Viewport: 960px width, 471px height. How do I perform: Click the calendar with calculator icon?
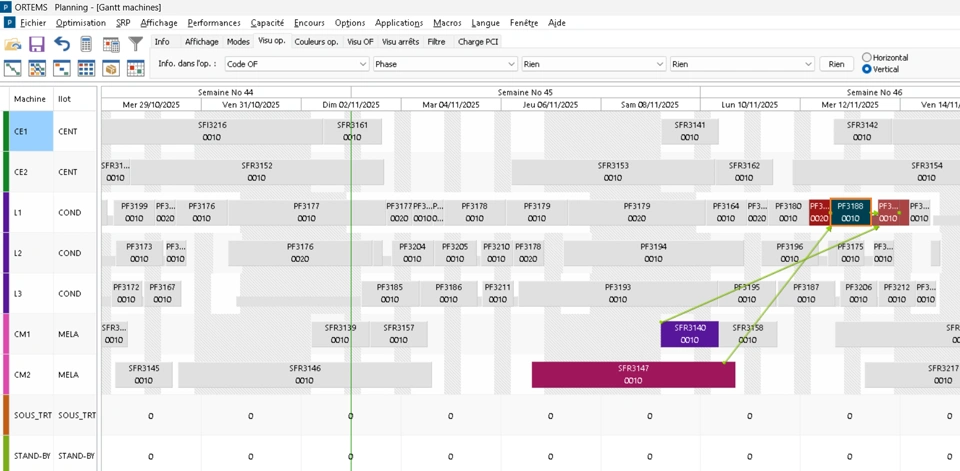[111, 44]
